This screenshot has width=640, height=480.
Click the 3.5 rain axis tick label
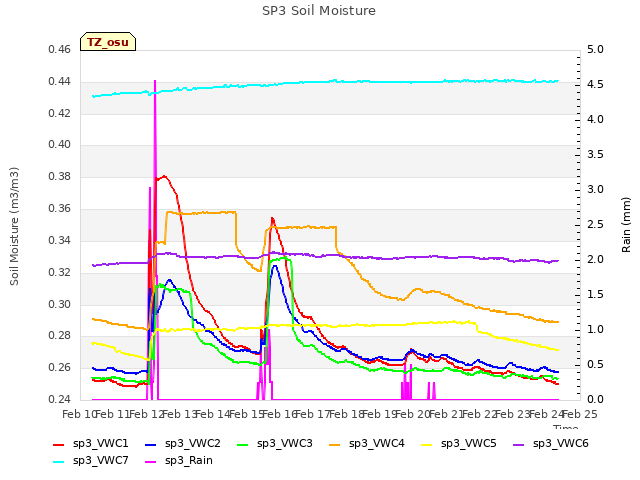[595, 155]
